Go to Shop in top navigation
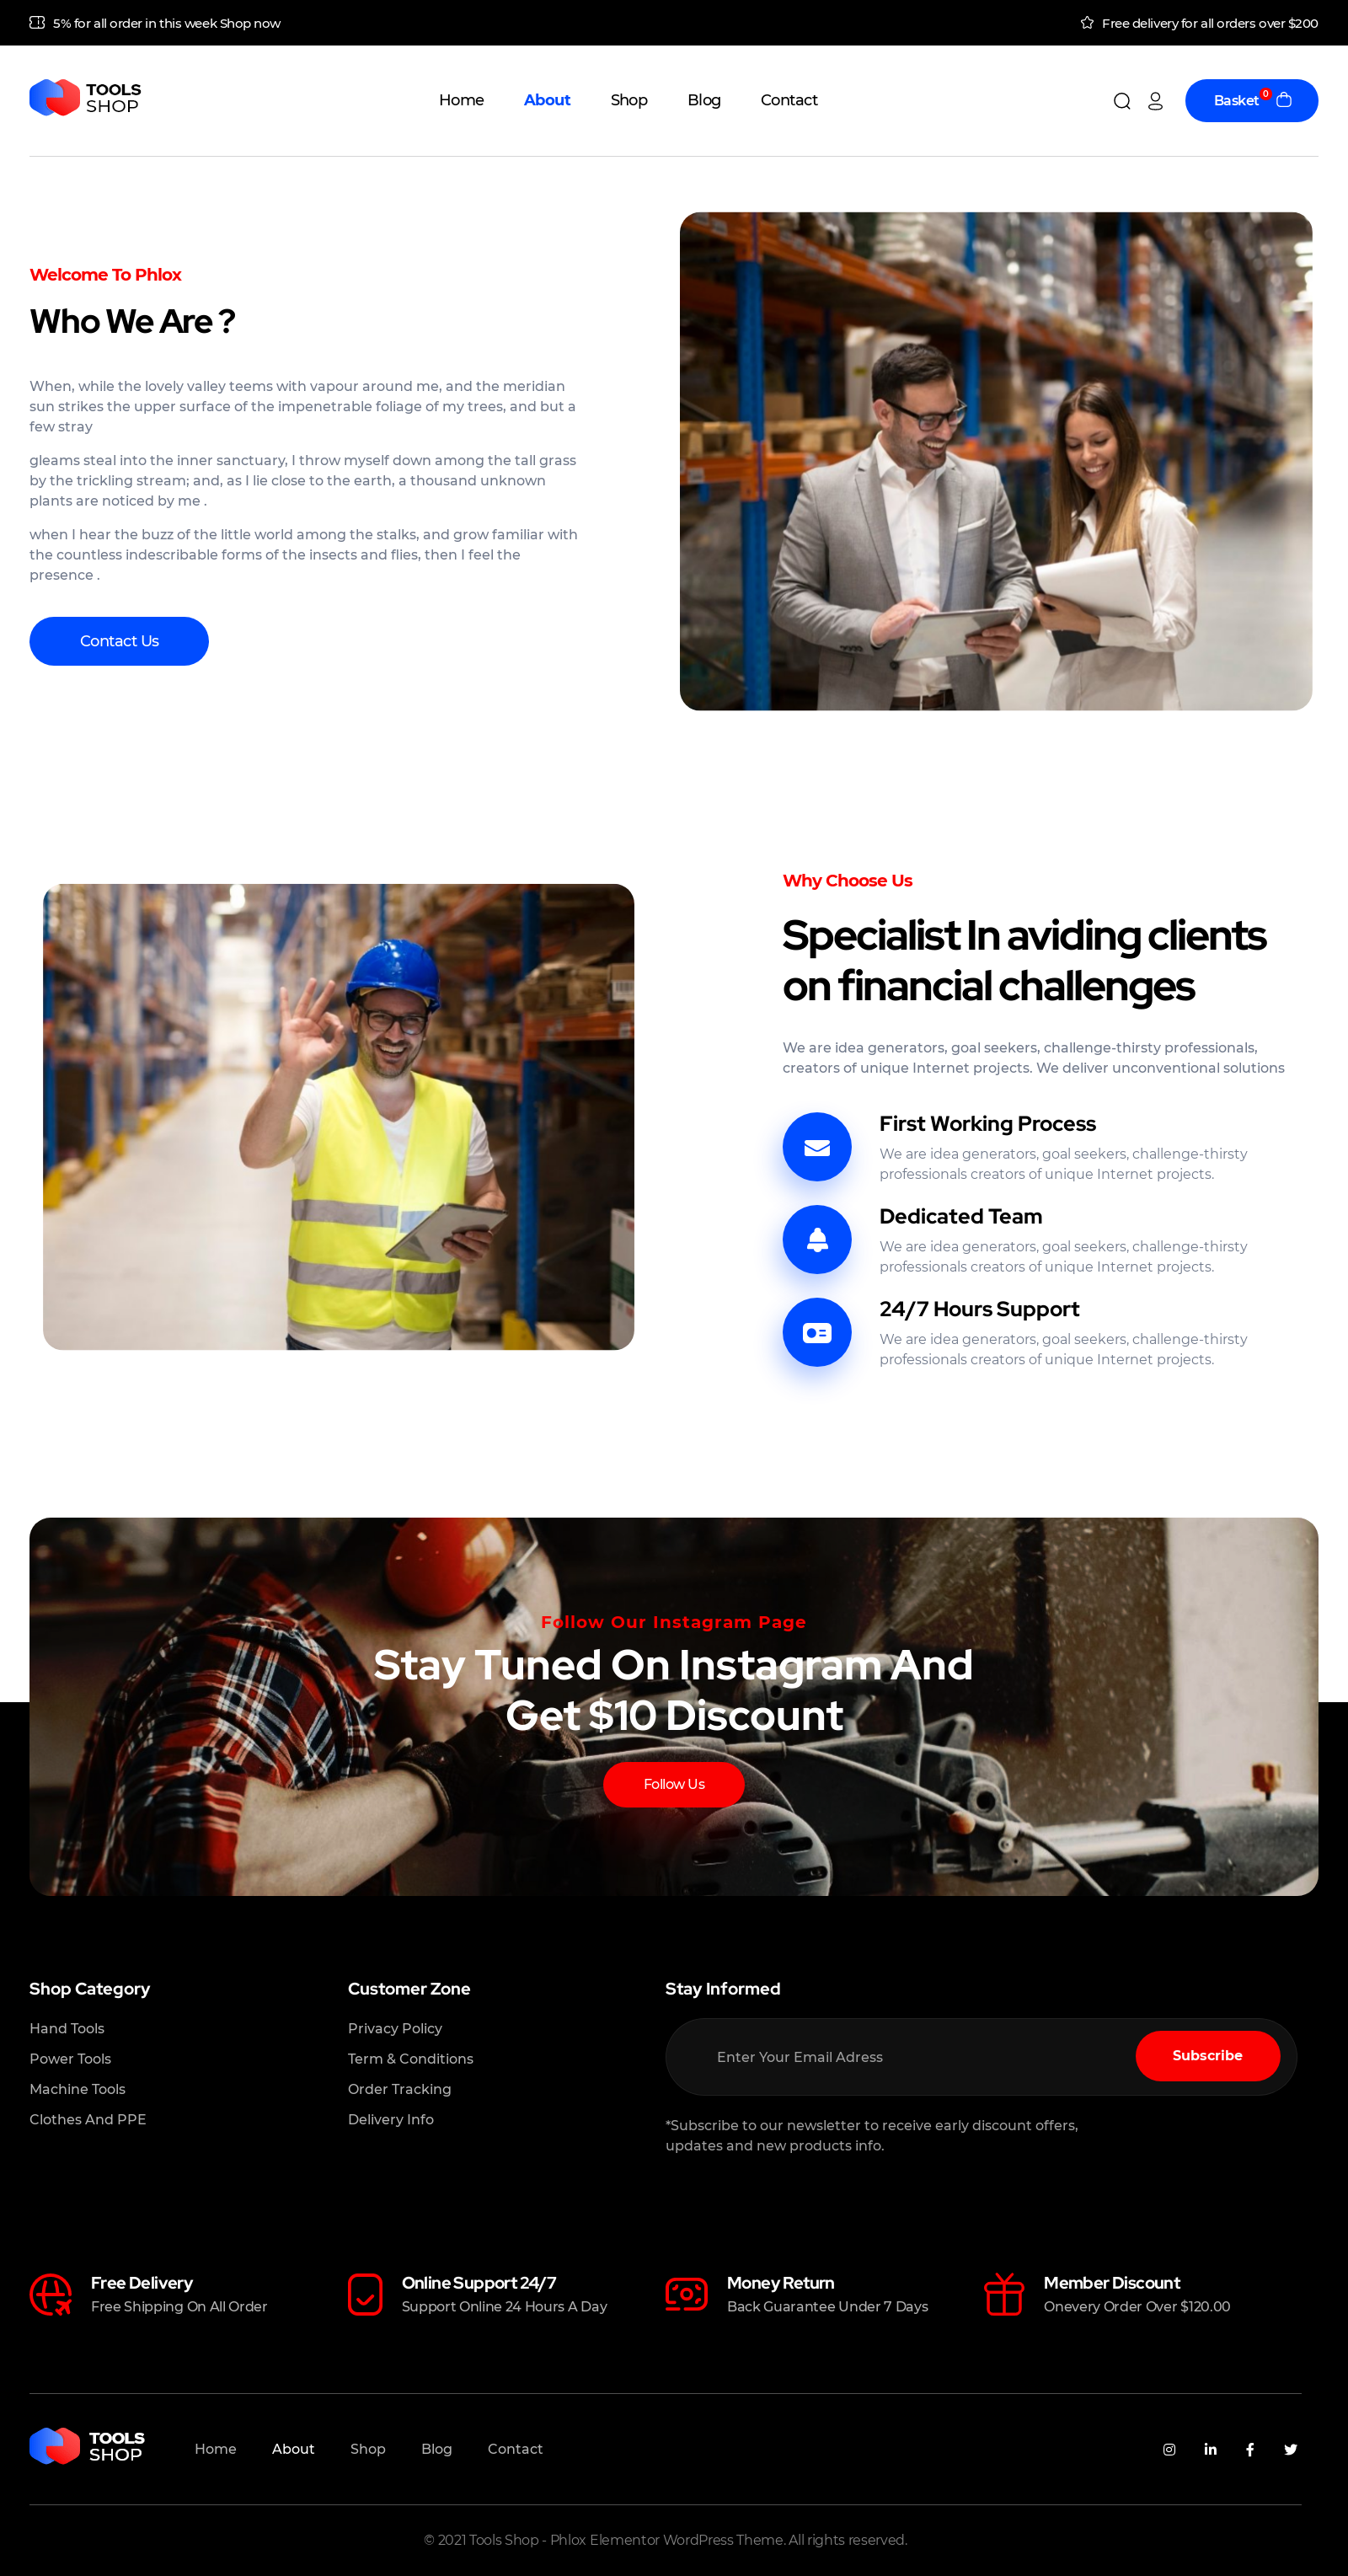Viewport: 1348px width, 2576px height. coord(629,100)
